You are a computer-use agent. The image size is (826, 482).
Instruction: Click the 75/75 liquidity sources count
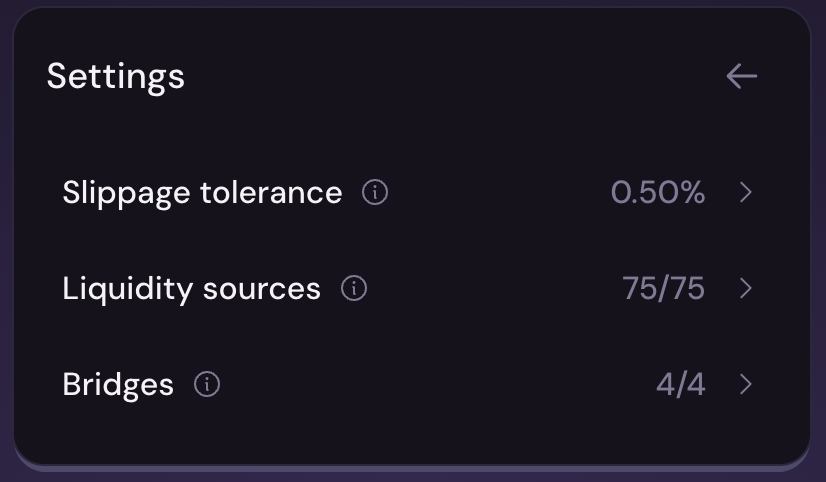pyautogui.click(x=663, y=289)
